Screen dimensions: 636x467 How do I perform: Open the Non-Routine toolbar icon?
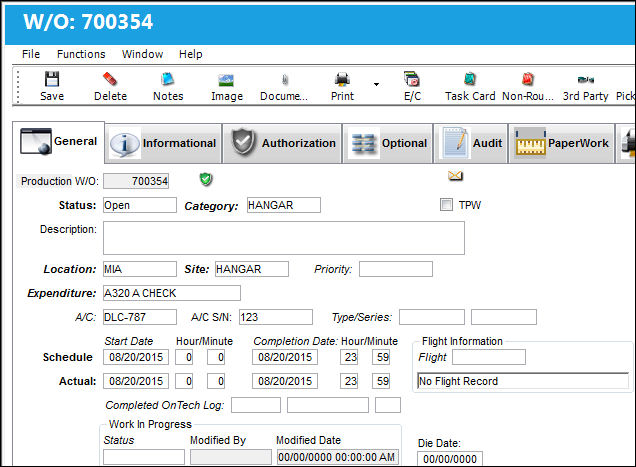(x=528, y=79)
